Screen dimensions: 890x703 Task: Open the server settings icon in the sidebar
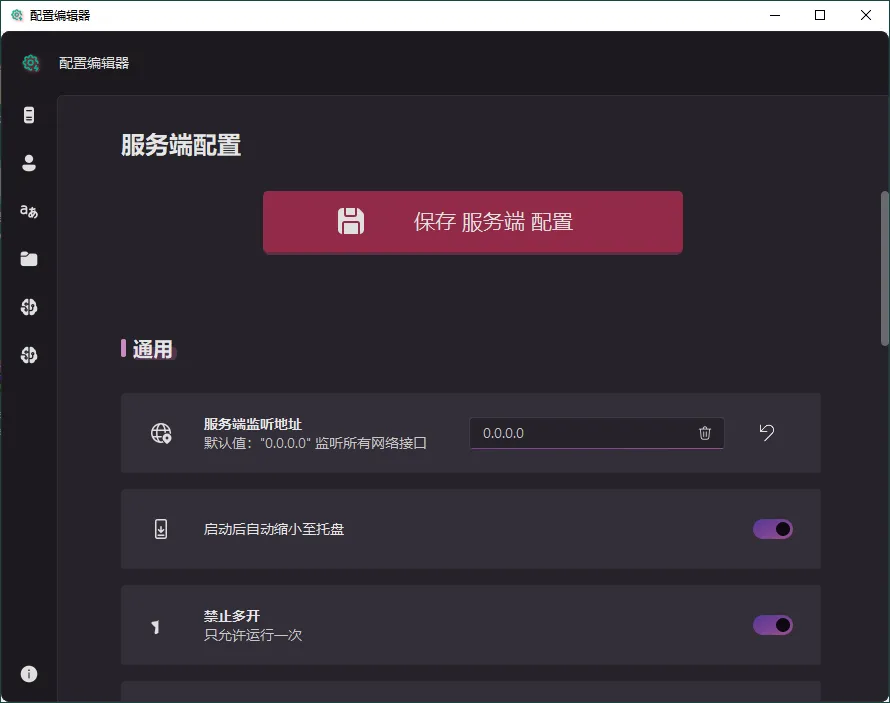pyautogui.click(x=28, y=114)
